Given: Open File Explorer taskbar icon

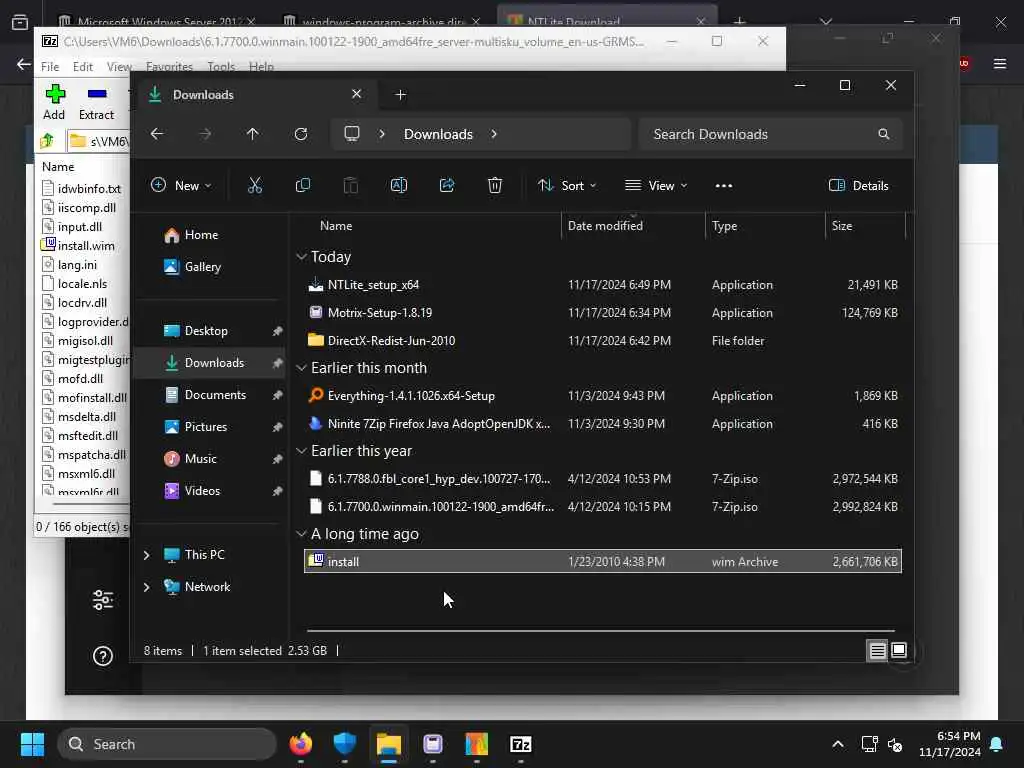Looking at the screenshot, I should pos(389,744).
